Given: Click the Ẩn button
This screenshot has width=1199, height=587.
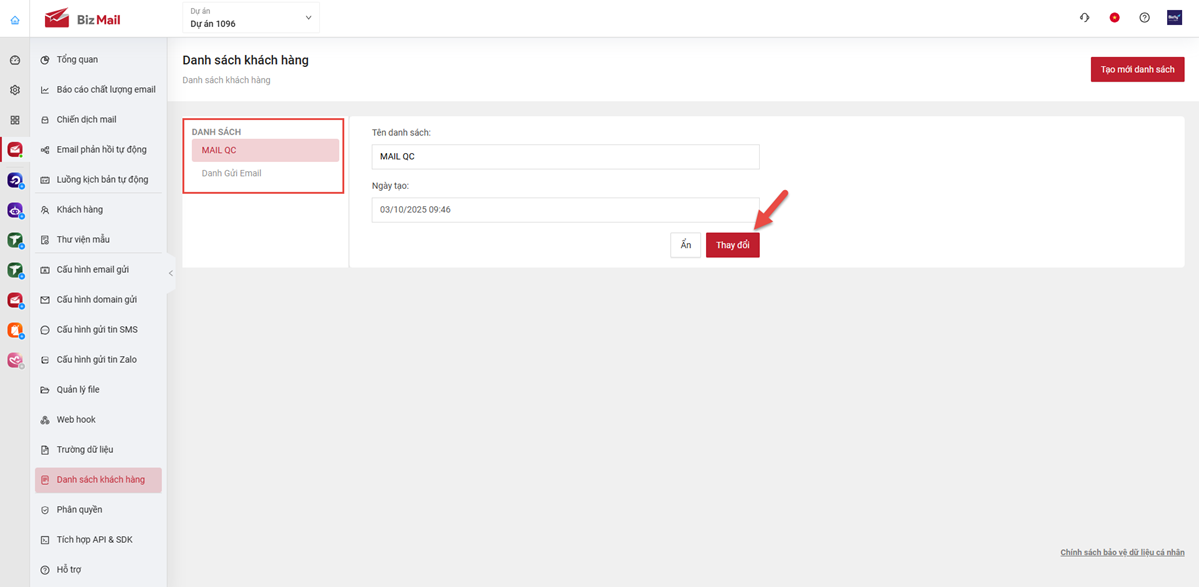Looking at the screenshot, I should tap(685, 245).
